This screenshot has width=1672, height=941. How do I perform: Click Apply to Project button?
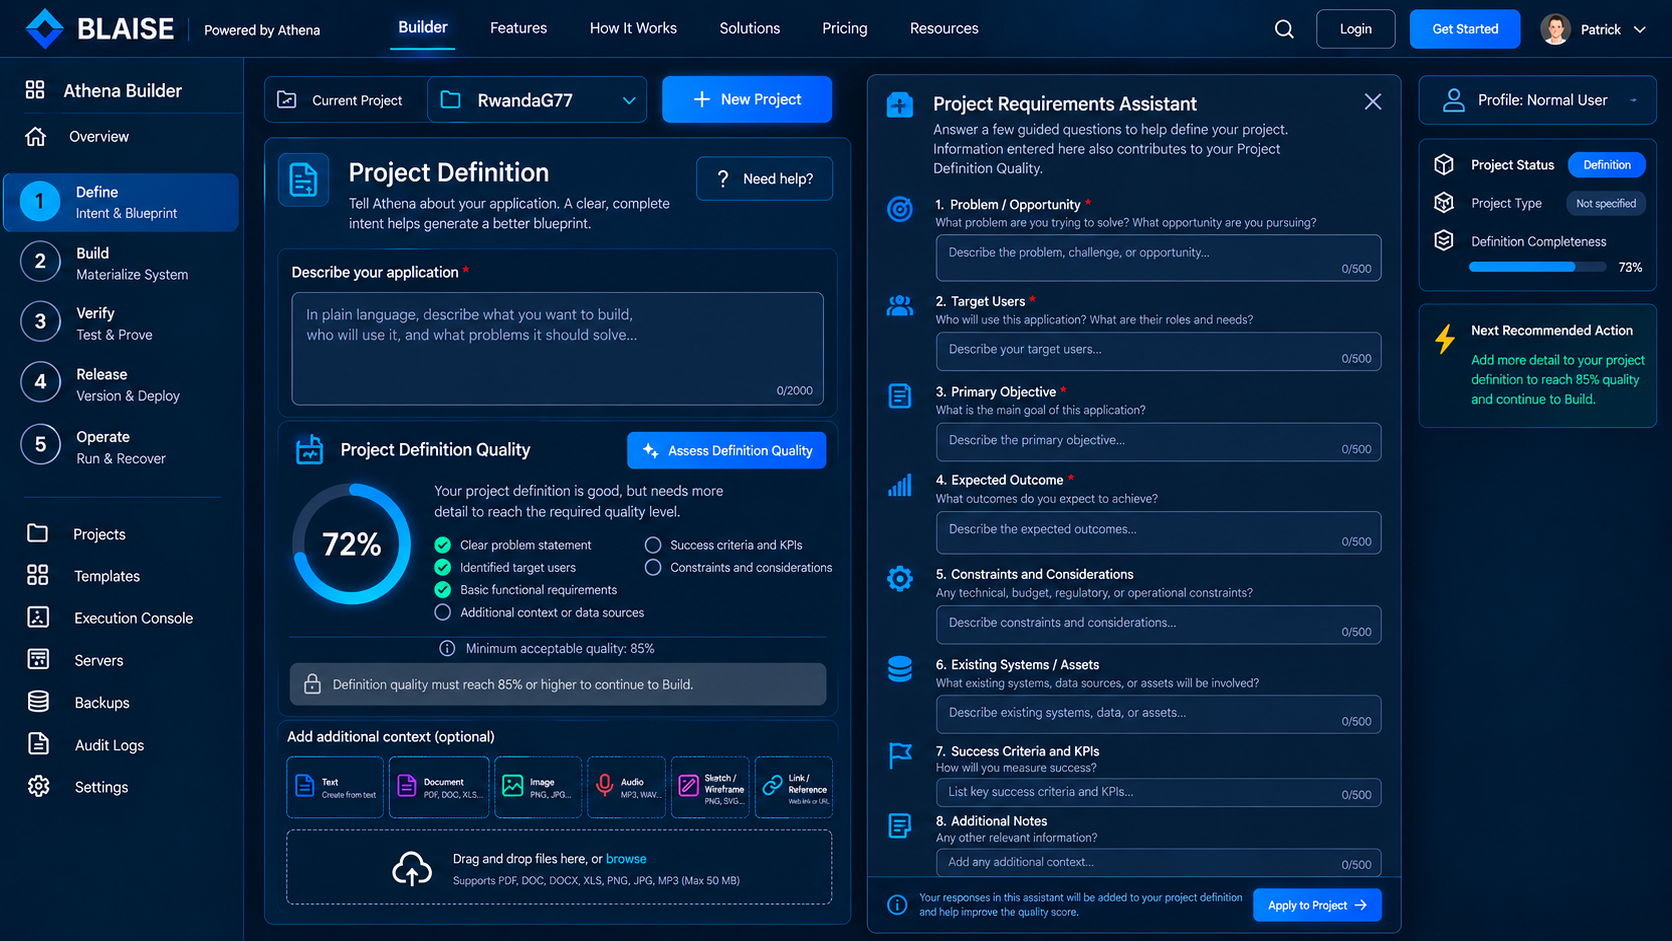pyautogui.click(x=1317, y=905)
